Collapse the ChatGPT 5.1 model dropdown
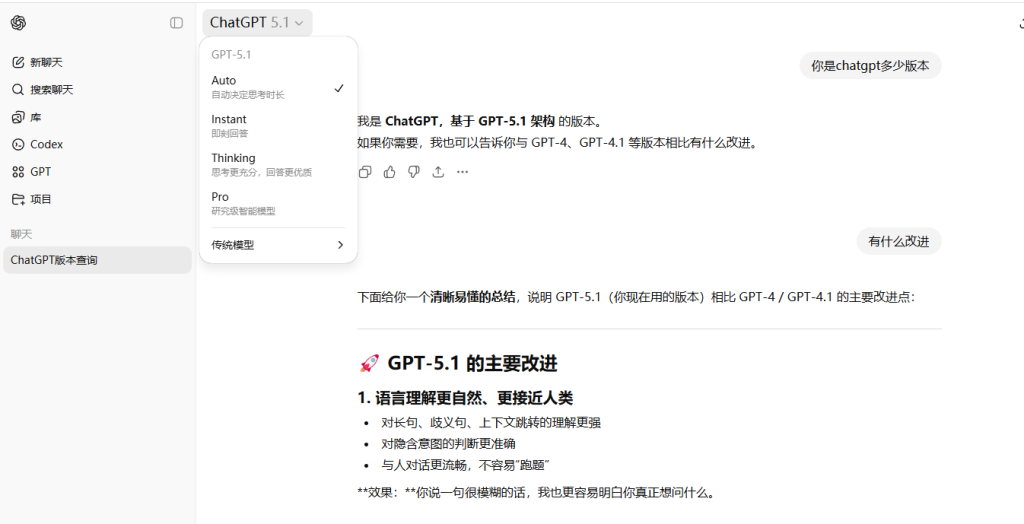1024x524 pixels. 257,23
